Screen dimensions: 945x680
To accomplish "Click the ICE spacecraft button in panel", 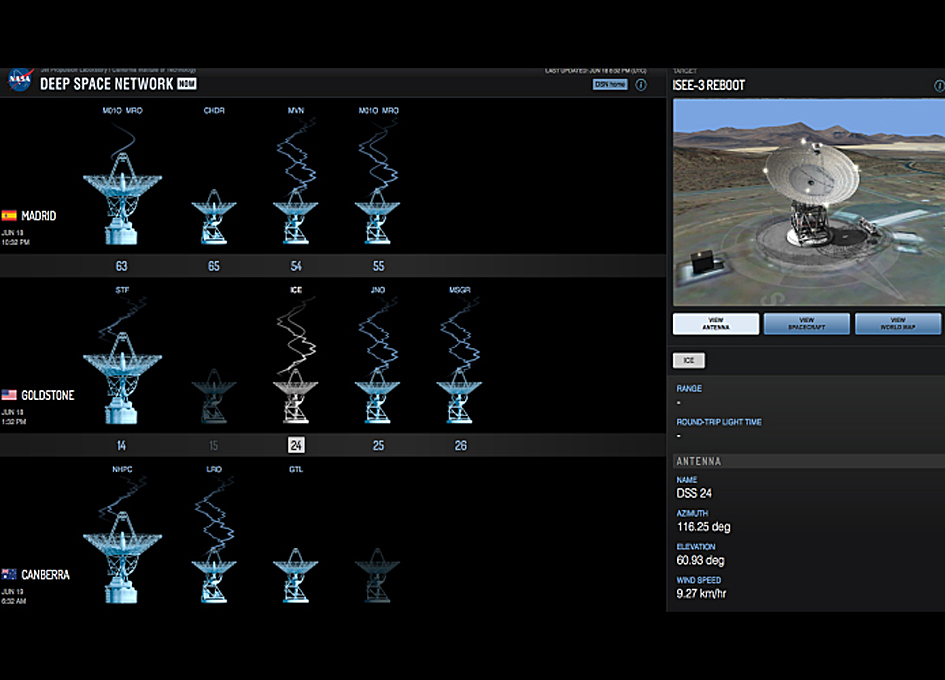I will tap(689, 360).
